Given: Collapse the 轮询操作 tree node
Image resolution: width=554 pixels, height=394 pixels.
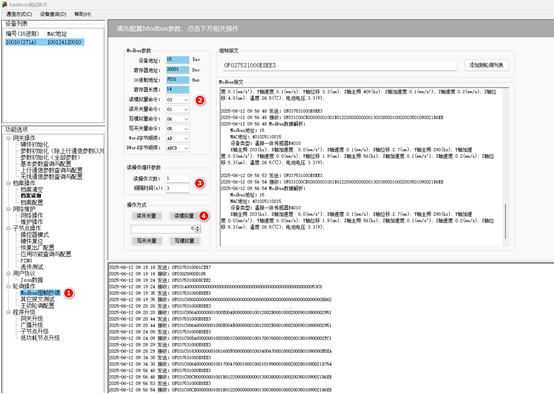Looking at the screenshot, I should point(8,286).
